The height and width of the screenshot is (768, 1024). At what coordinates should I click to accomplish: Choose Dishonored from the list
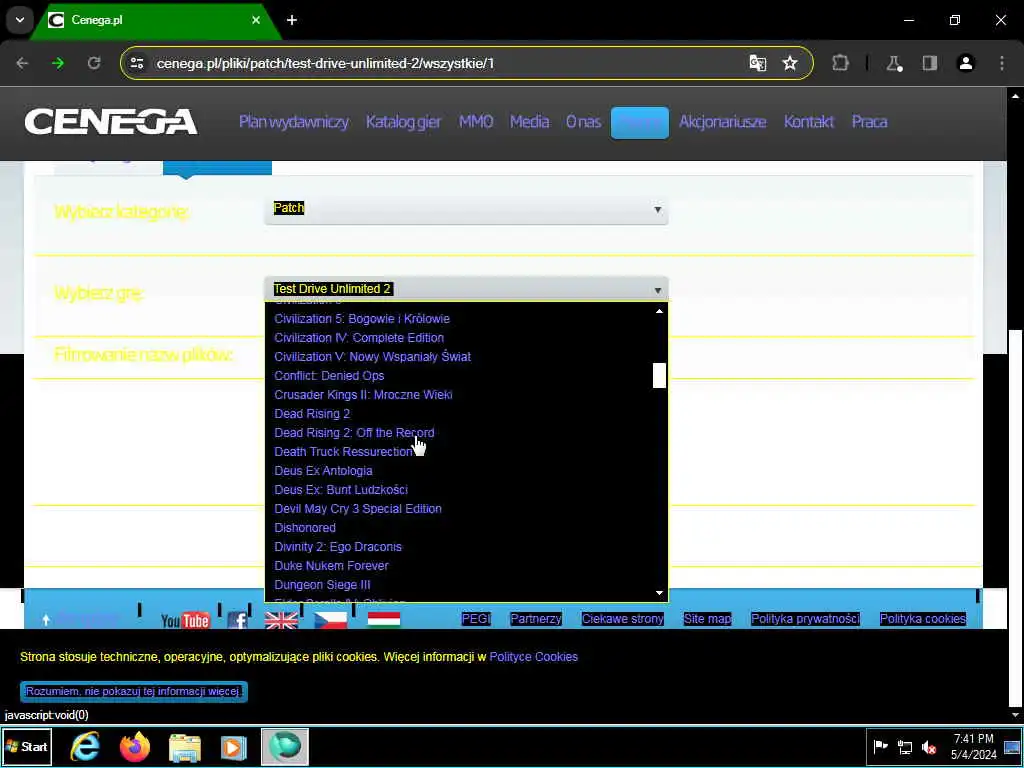[305, 528]
